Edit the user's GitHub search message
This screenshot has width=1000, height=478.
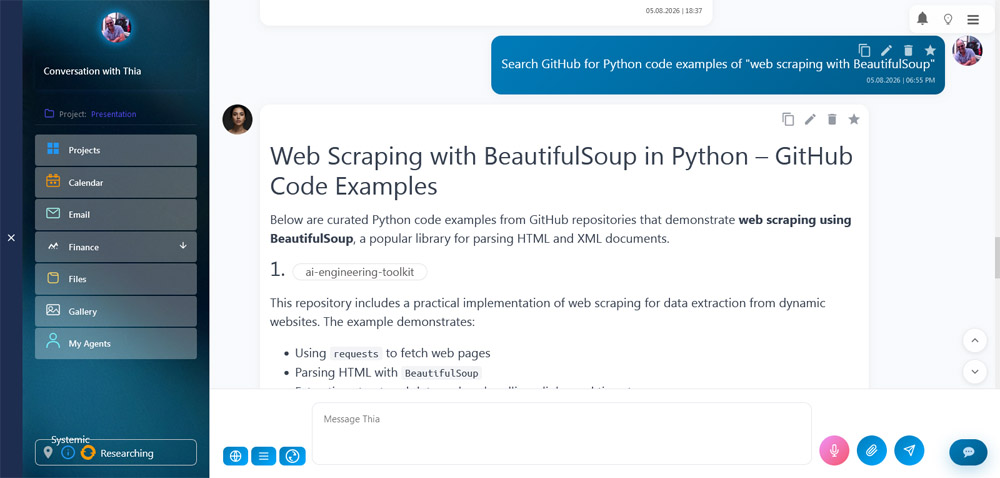pyautogui.click(x=886, y=50)
